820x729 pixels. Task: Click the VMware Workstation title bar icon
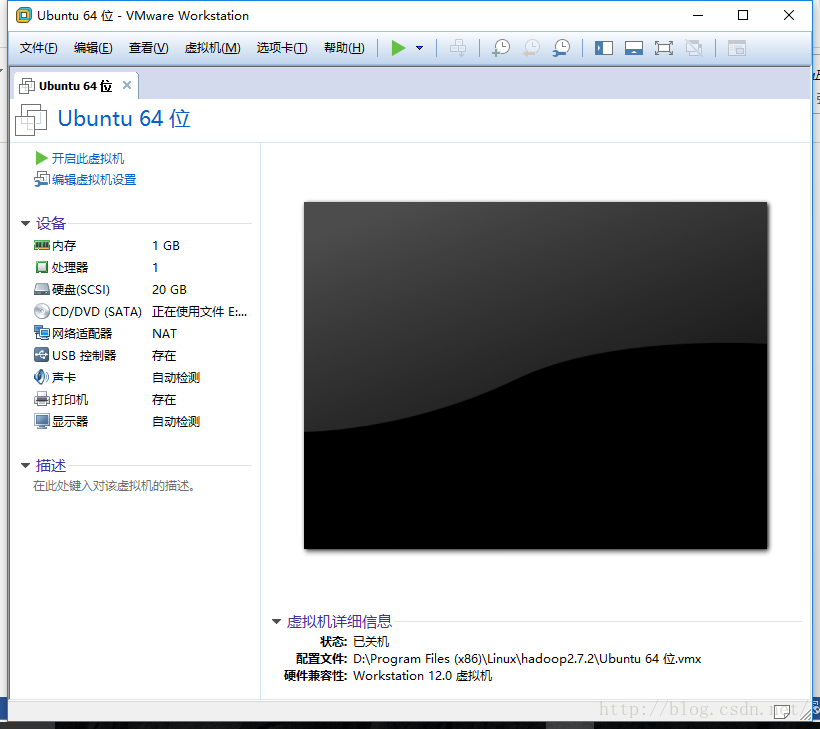click(24, 16)
